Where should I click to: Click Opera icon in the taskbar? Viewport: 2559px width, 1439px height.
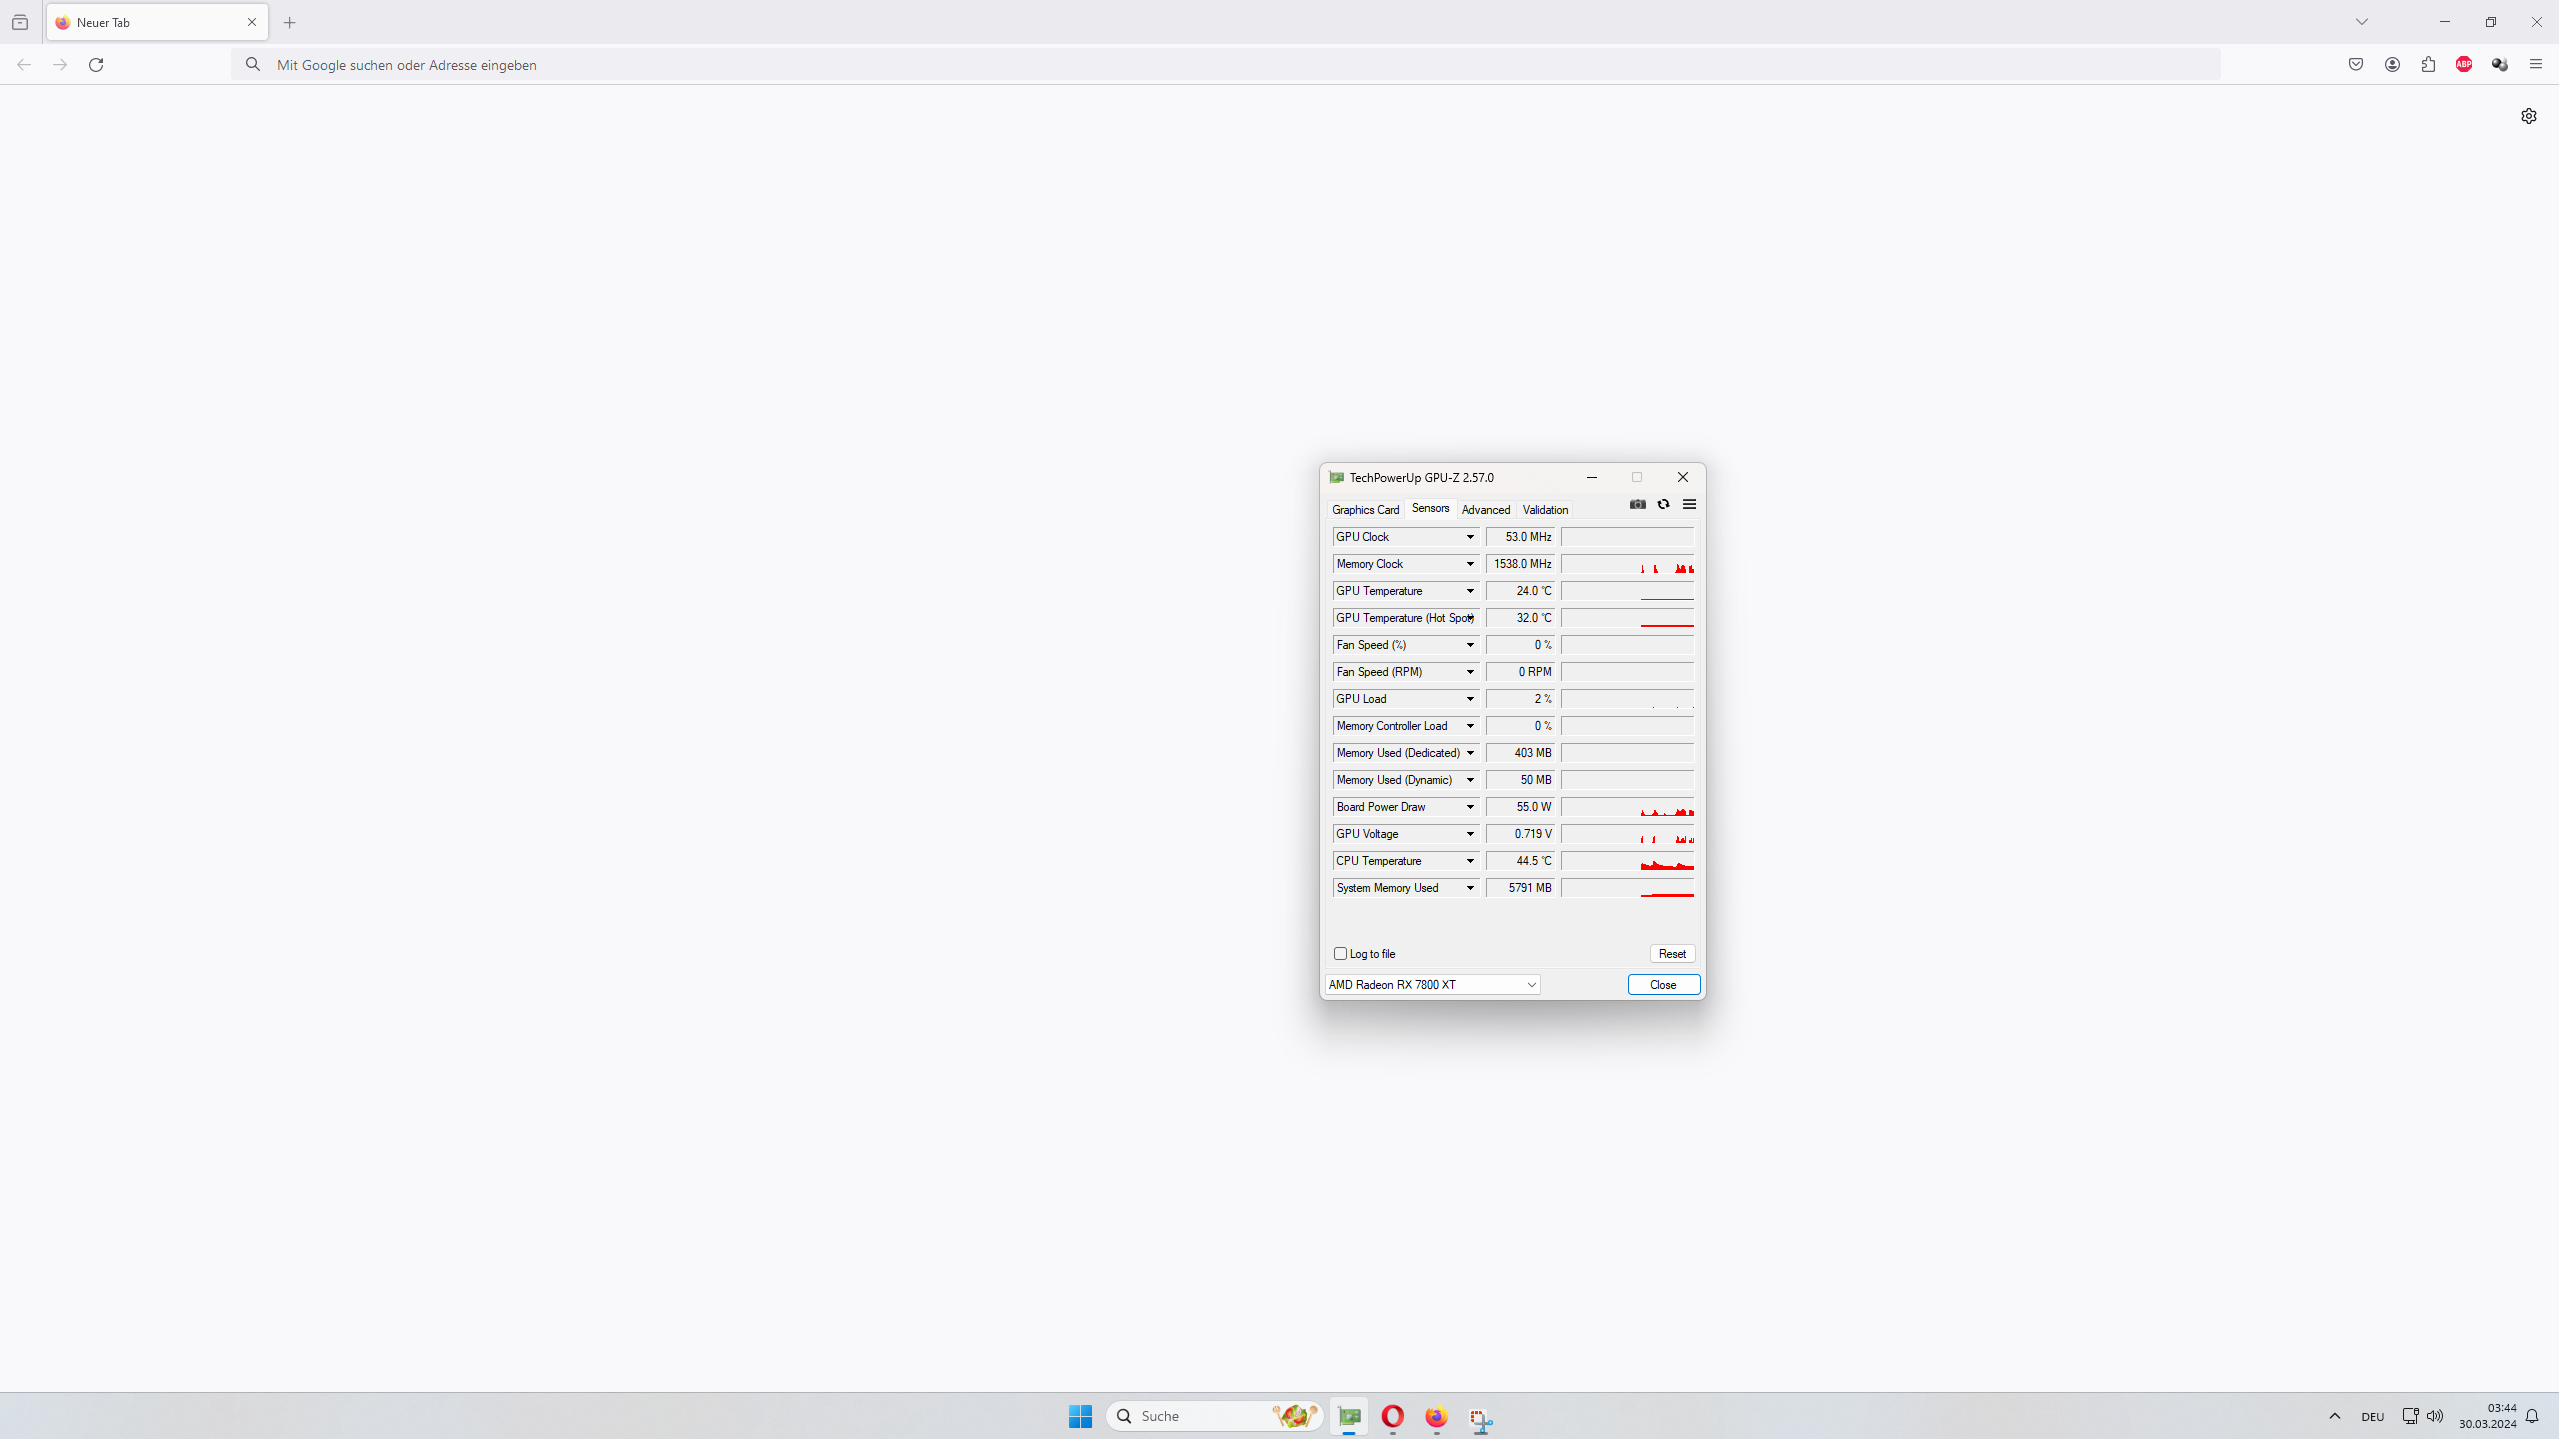(1392, 1416)
